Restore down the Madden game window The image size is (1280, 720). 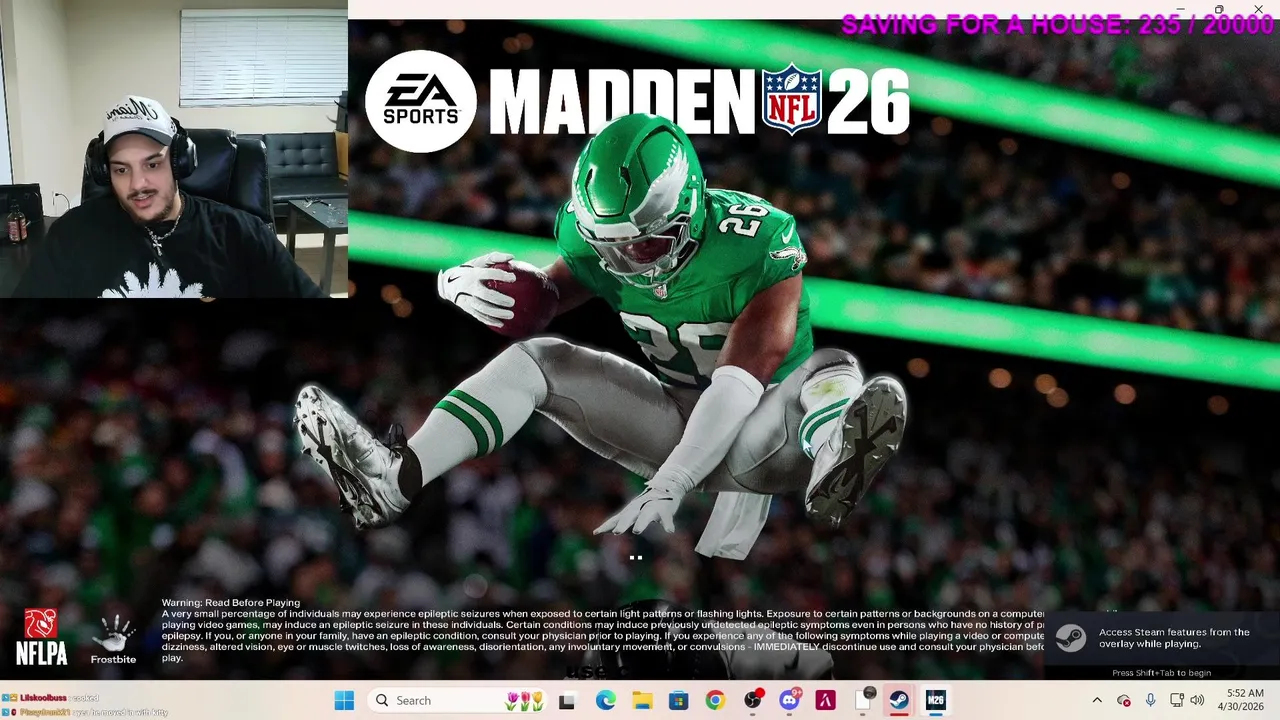(1219, 9)
